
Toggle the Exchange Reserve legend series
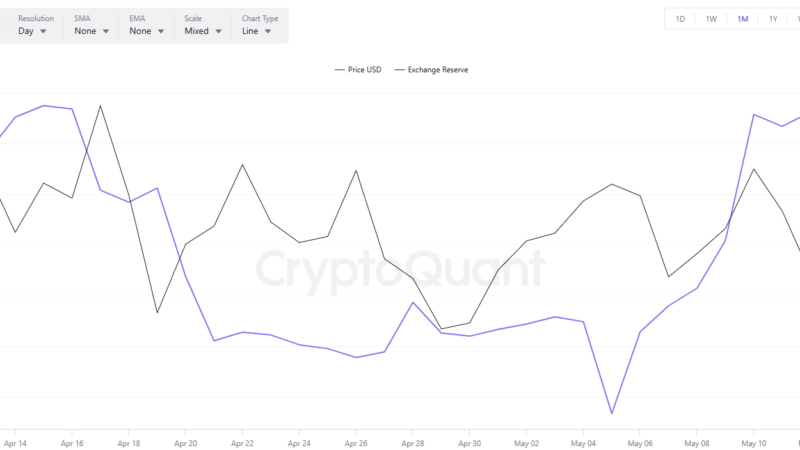tap(432, 70)
